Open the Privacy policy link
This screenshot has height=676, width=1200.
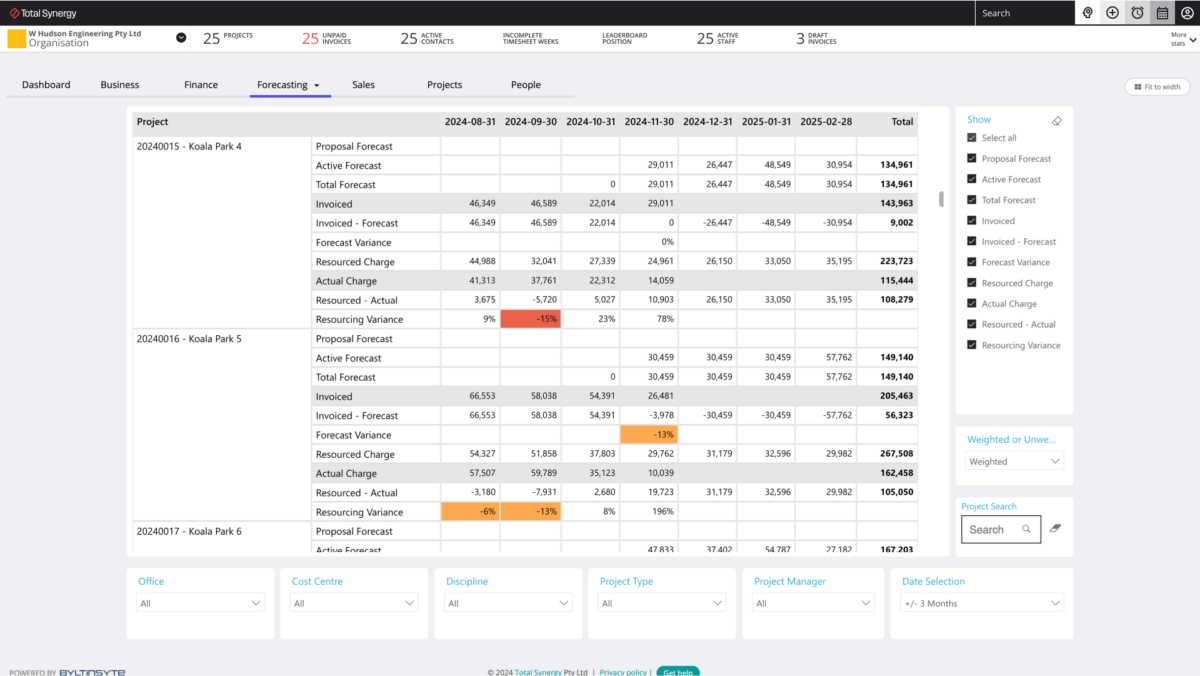(x=623, y=672)
